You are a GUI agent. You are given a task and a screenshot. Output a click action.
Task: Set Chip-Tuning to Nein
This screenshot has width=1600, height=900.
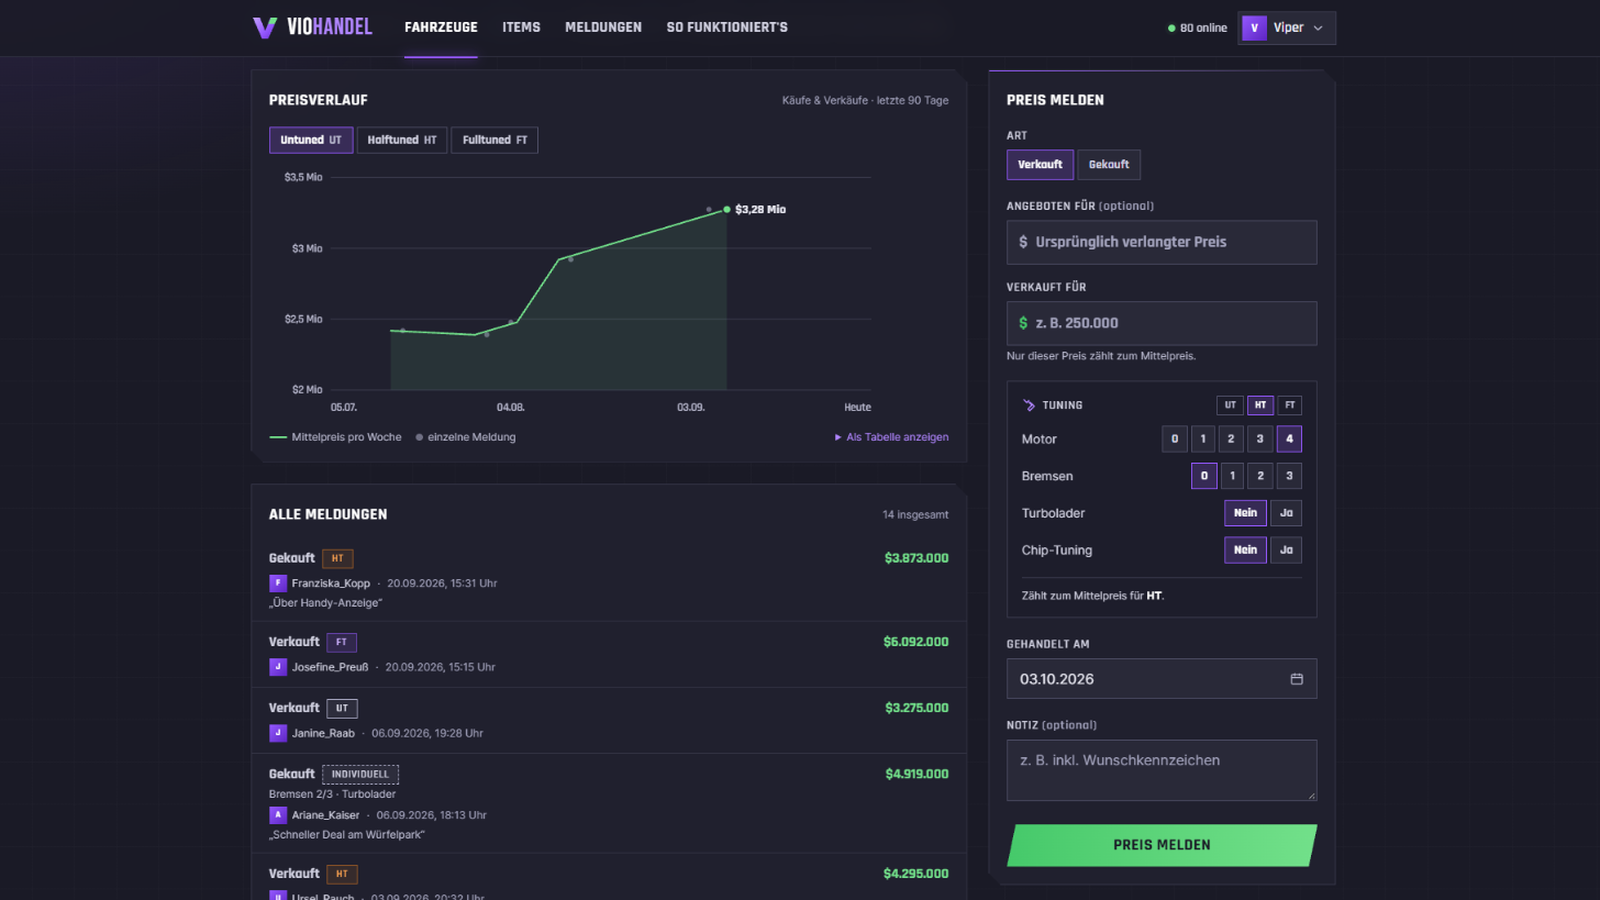point(1245,550)
